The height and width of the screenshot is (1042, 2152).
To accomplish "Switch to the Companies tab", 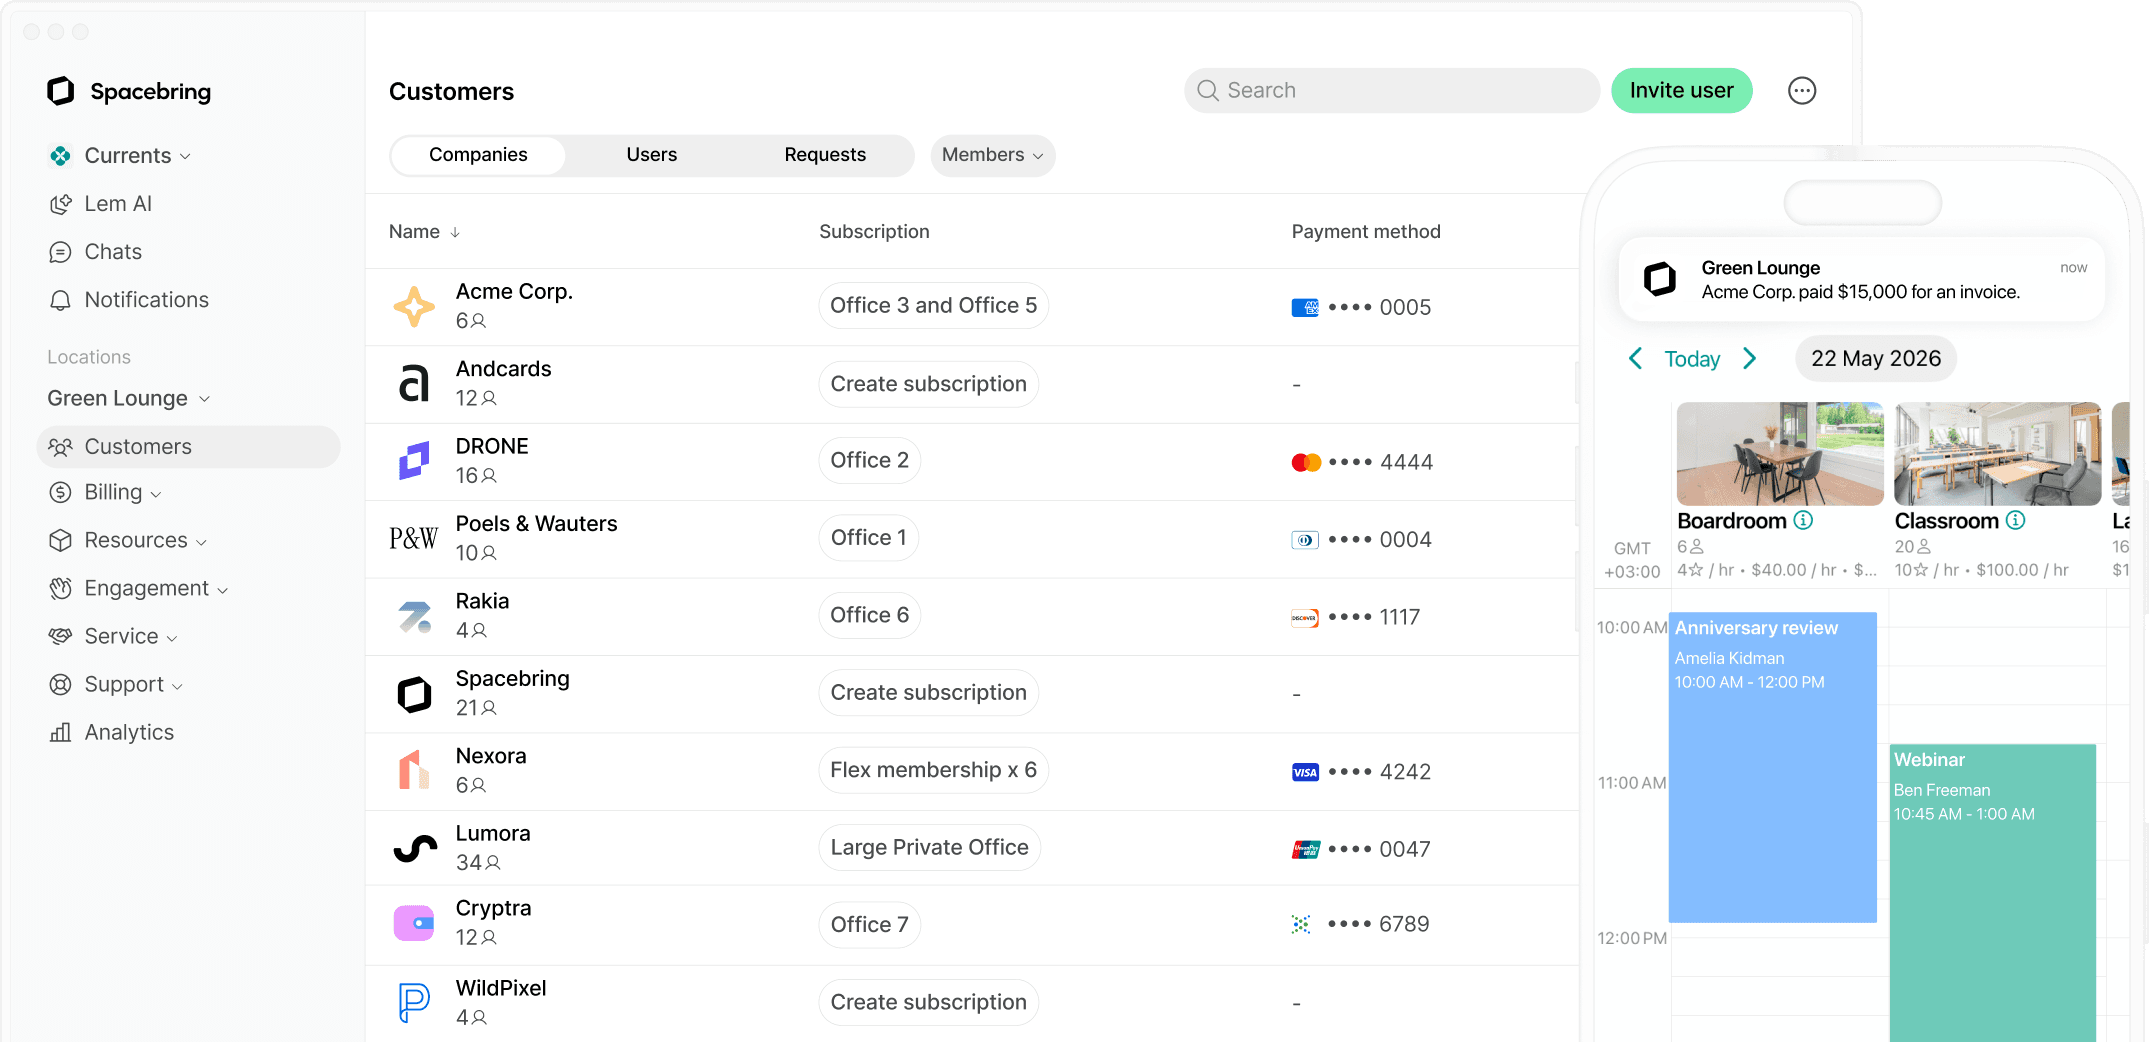I will 478,155.
